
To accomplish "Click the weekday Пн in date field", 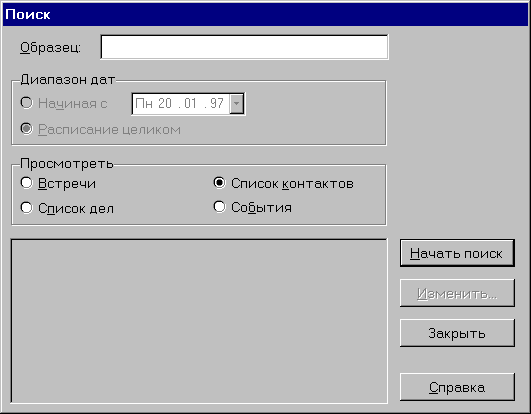I will (x=144, y=104).
